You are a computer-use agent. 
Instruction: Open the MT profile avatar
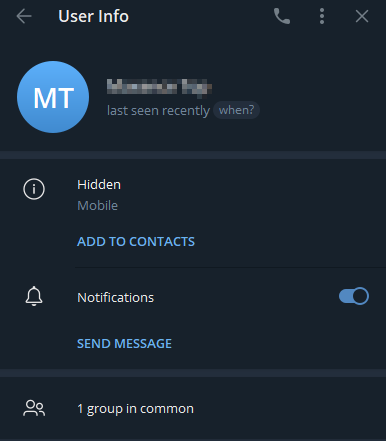53,97
